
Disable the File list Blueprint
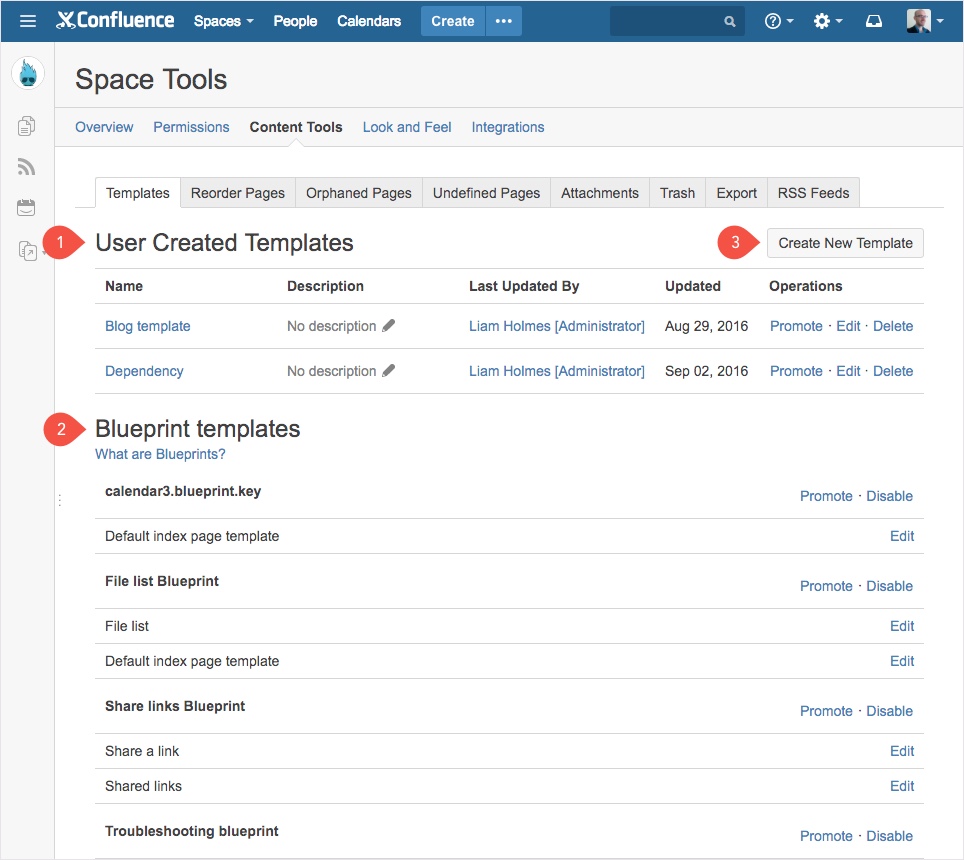pos(889,586)
